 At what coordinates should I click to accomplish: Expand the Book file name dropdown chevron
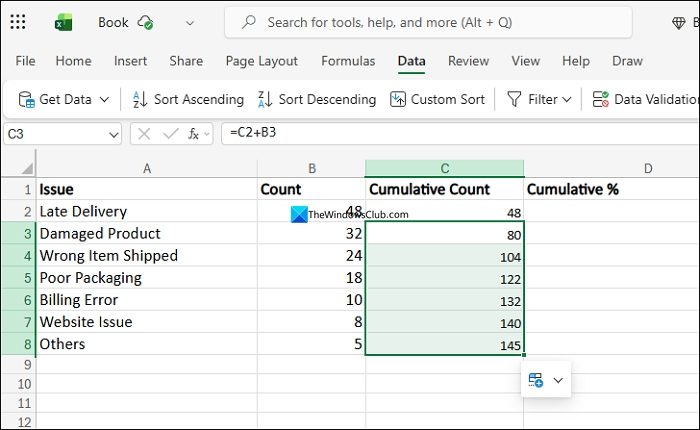tap(190, 23)
